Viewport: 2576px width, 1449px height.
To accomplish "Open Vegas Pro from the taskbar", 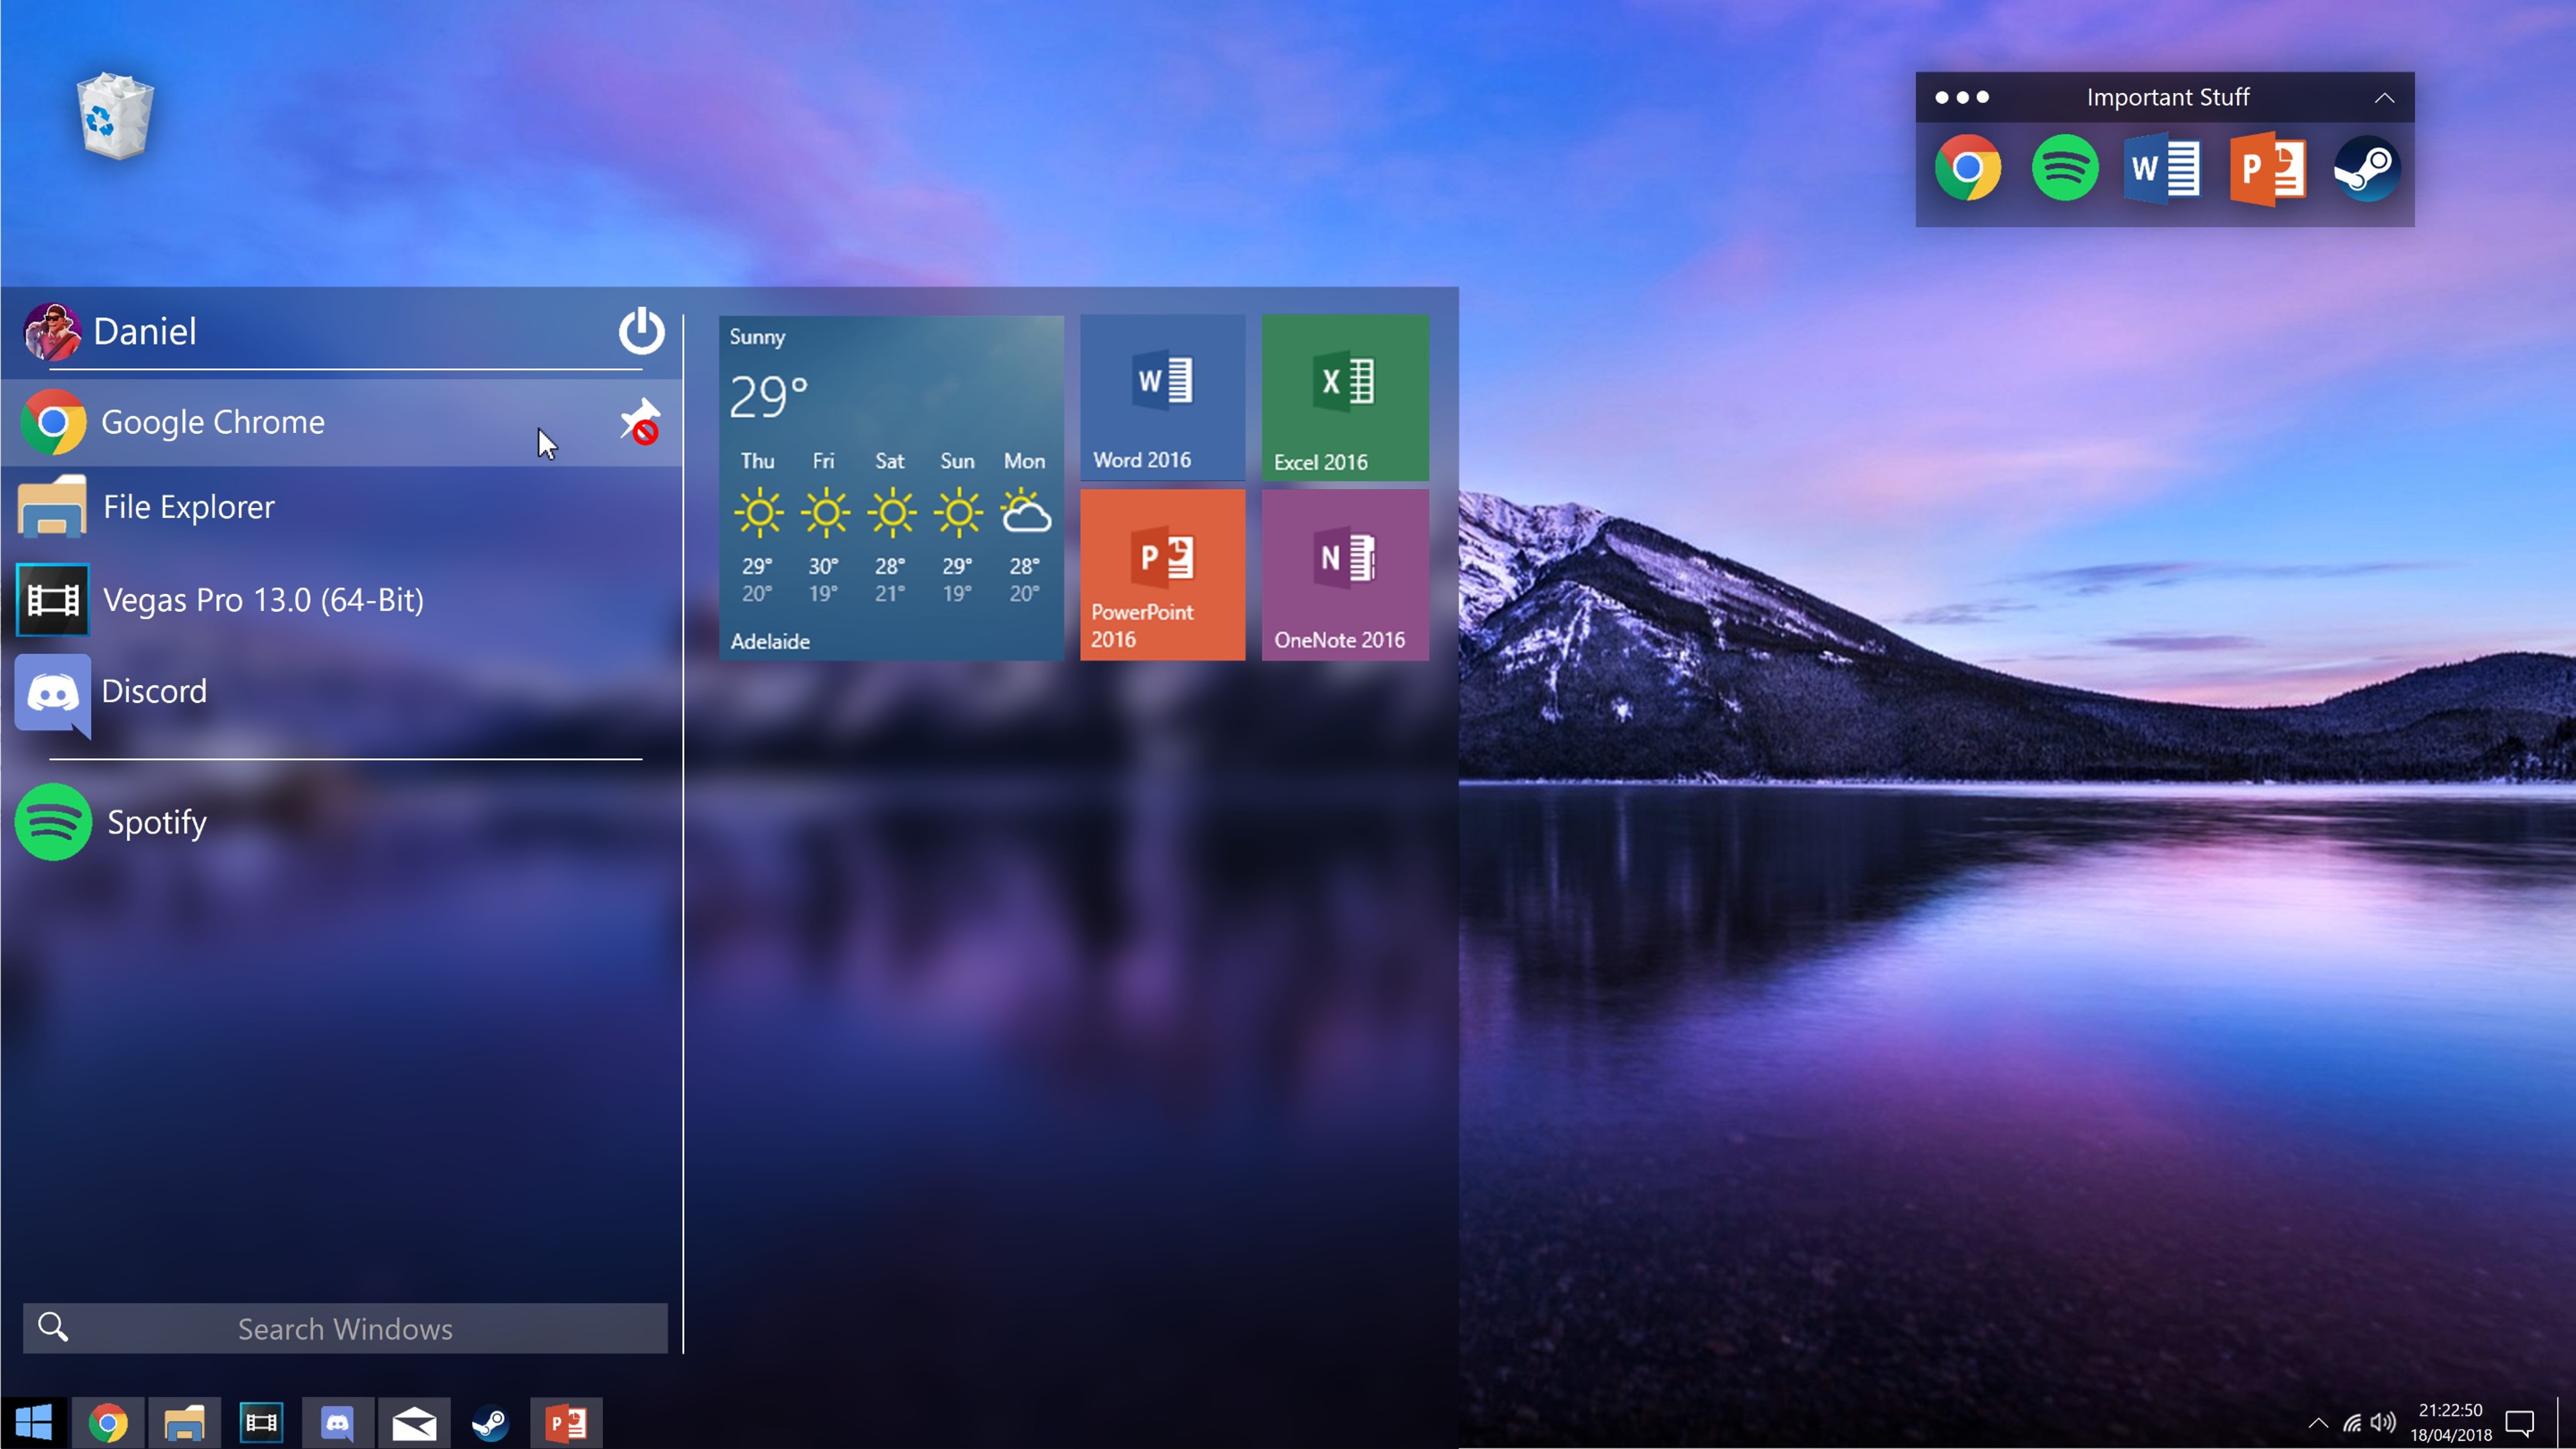I will [x=261, y=1422].
